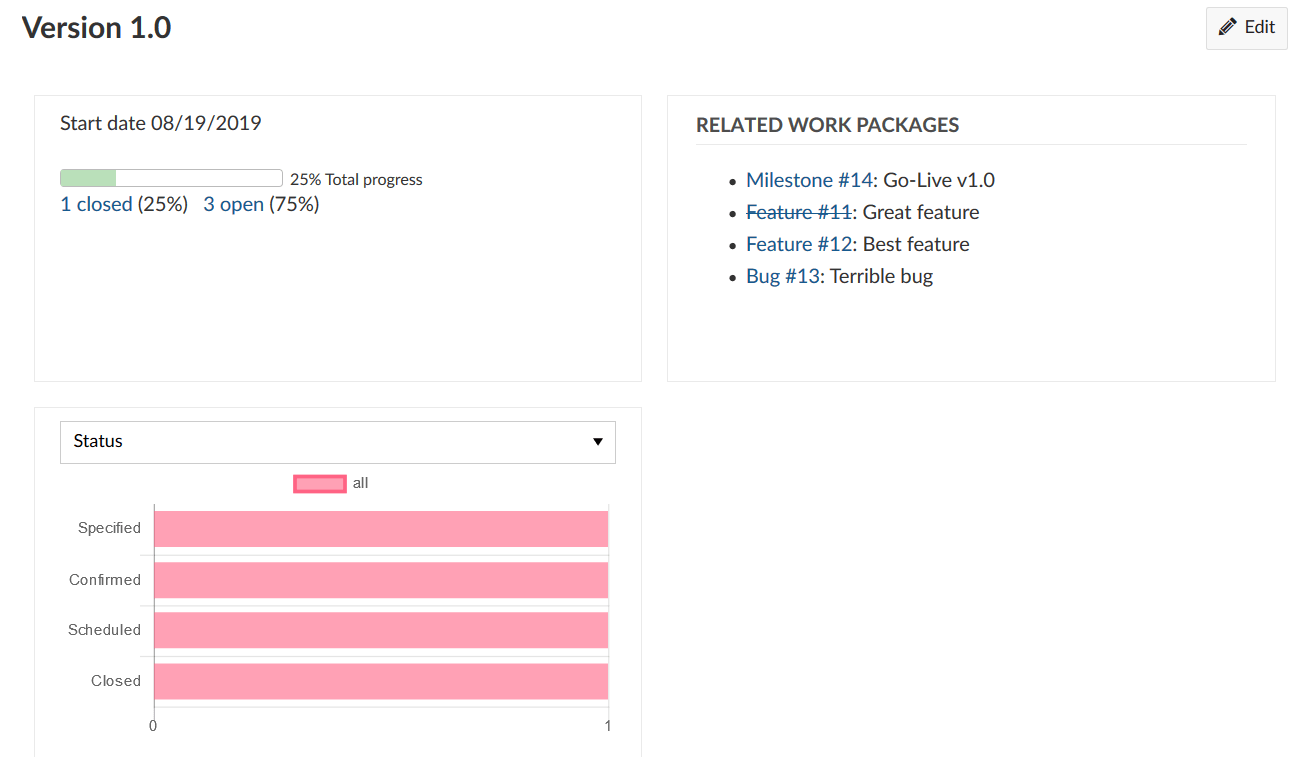Click the Closed status bar in chart
This screenshot has width=1298, height=757.
(x=380, y=681)
